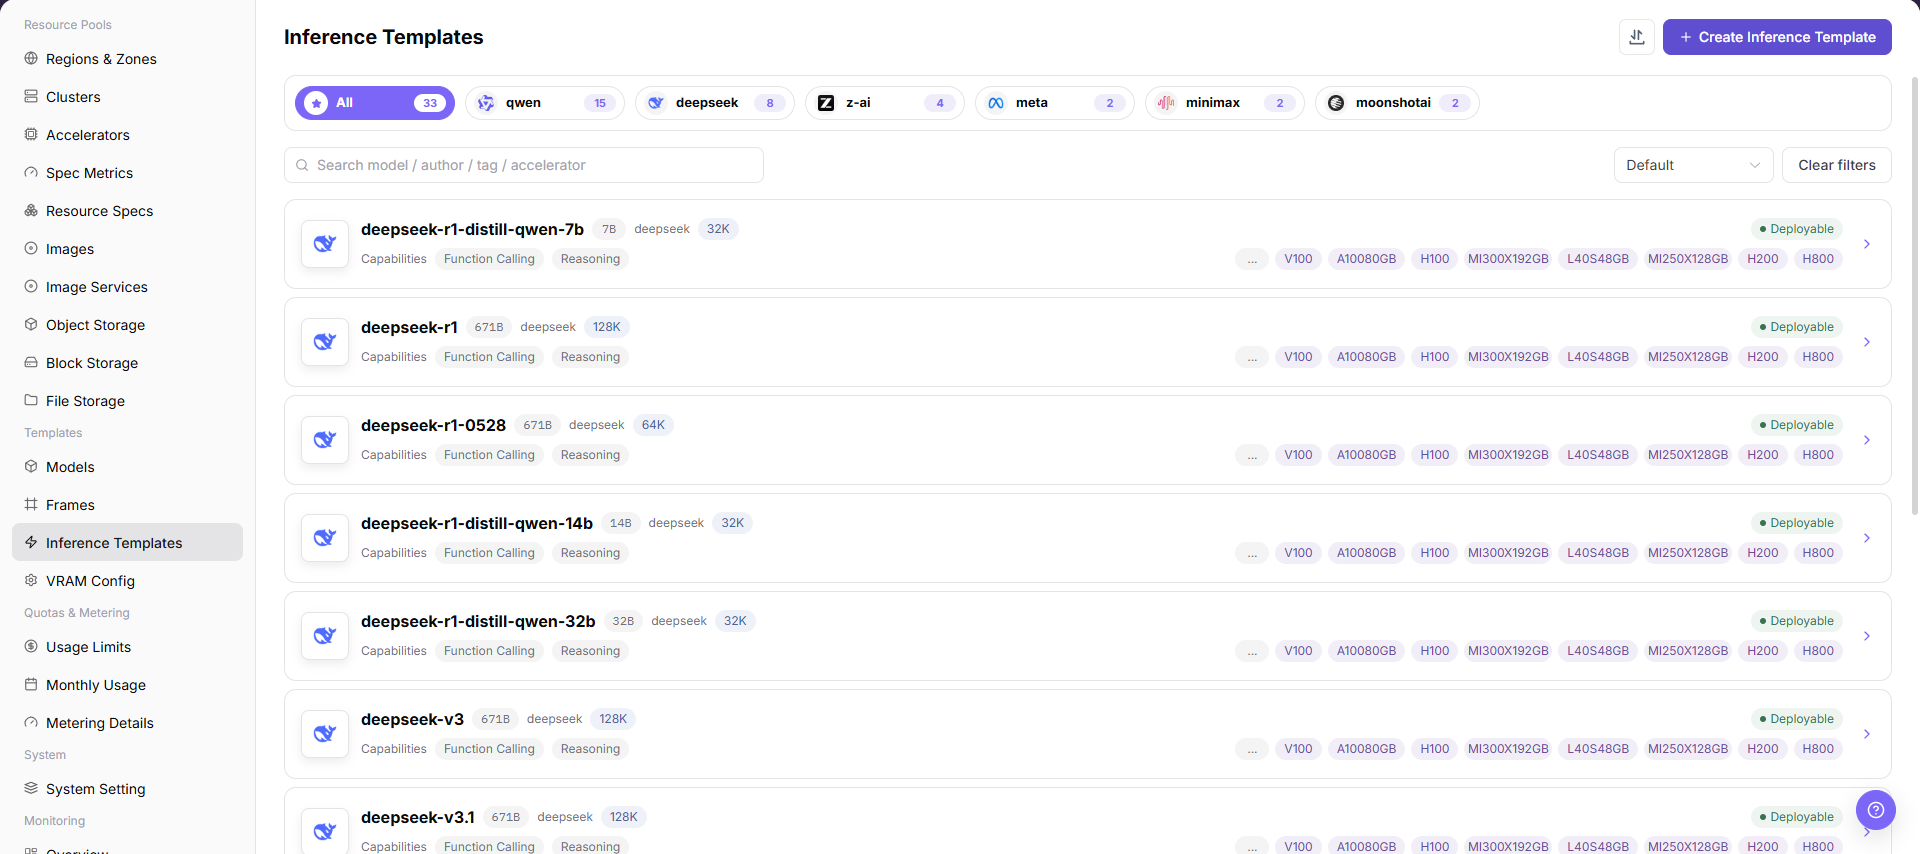Click the Inference Templates lightning icon
Viewport: 1920px width, 854px height.
click(x=31, y=543)
